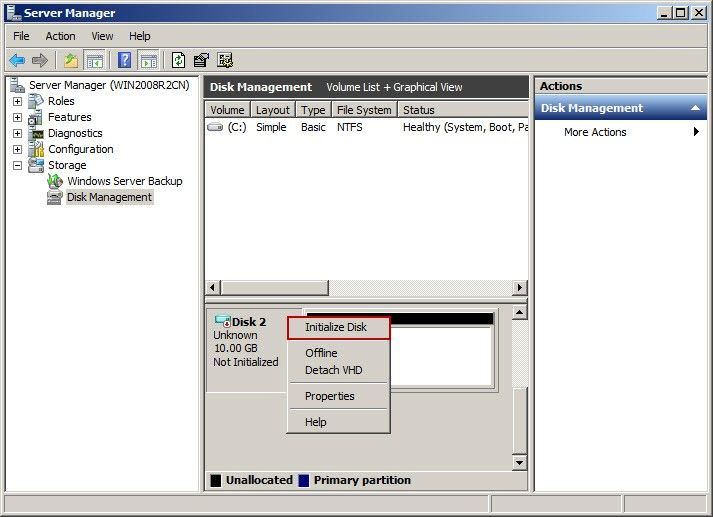The height and width of the screenshot is (517, 713).
Task: Sort by the File System column header
Action: pos(364,110)
